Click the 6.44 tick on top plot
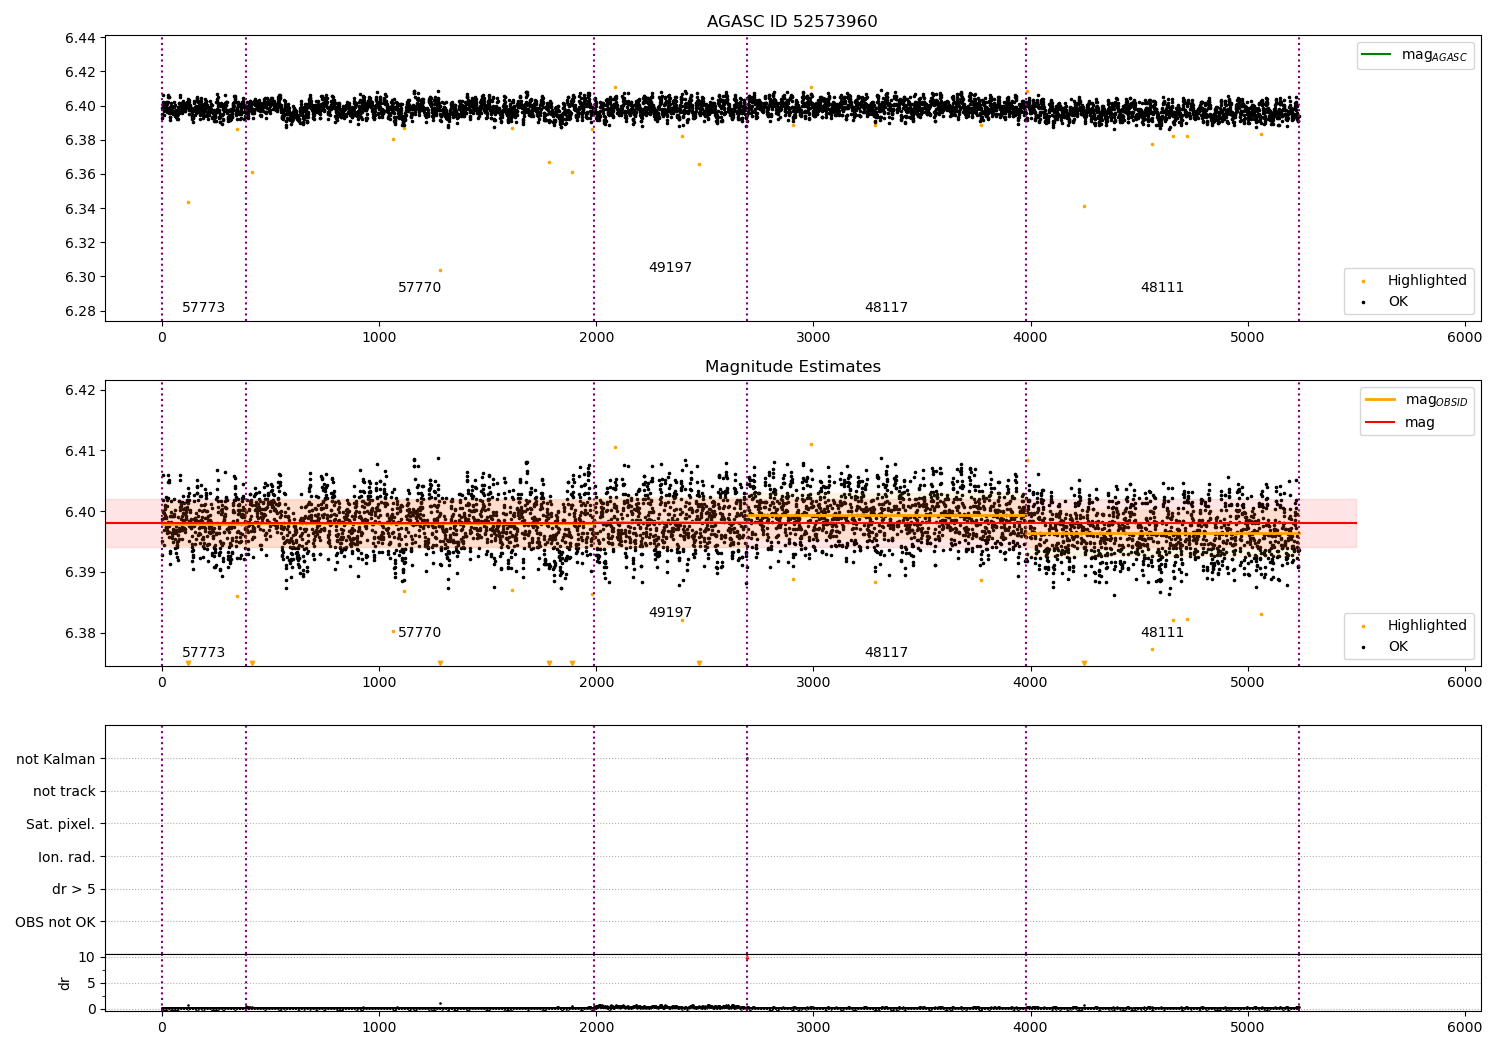 click(x=80, y=38)
